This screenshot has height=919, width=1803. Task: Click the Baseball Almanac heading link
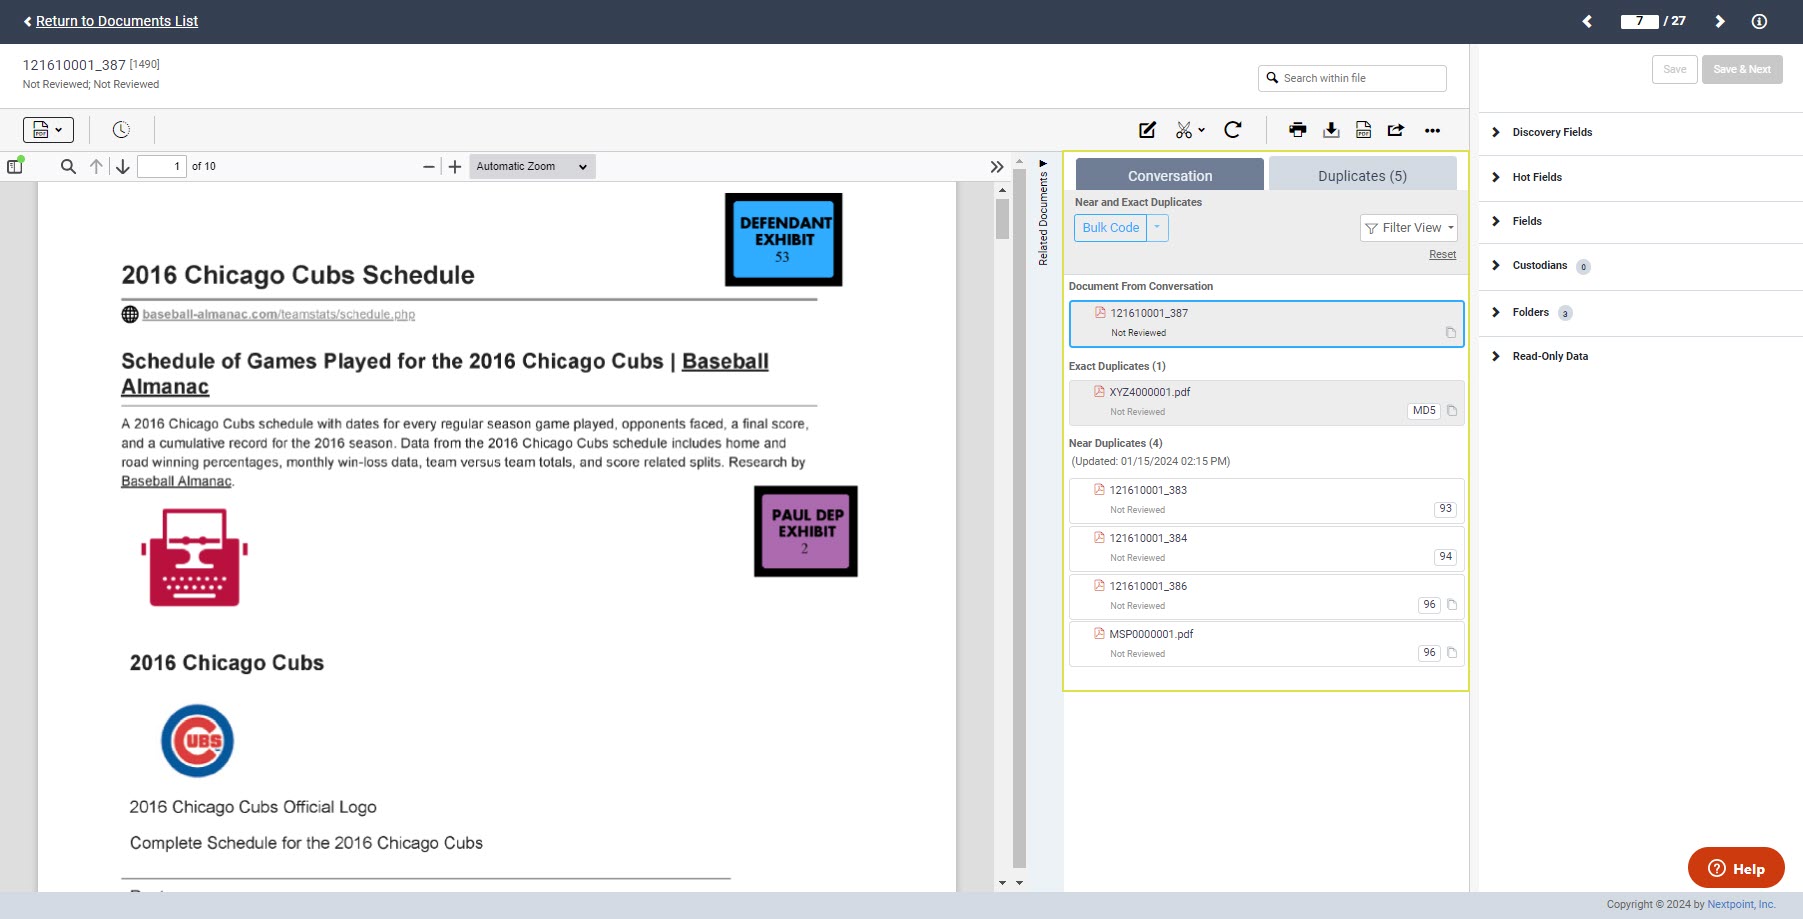click(x=445, y=374)
